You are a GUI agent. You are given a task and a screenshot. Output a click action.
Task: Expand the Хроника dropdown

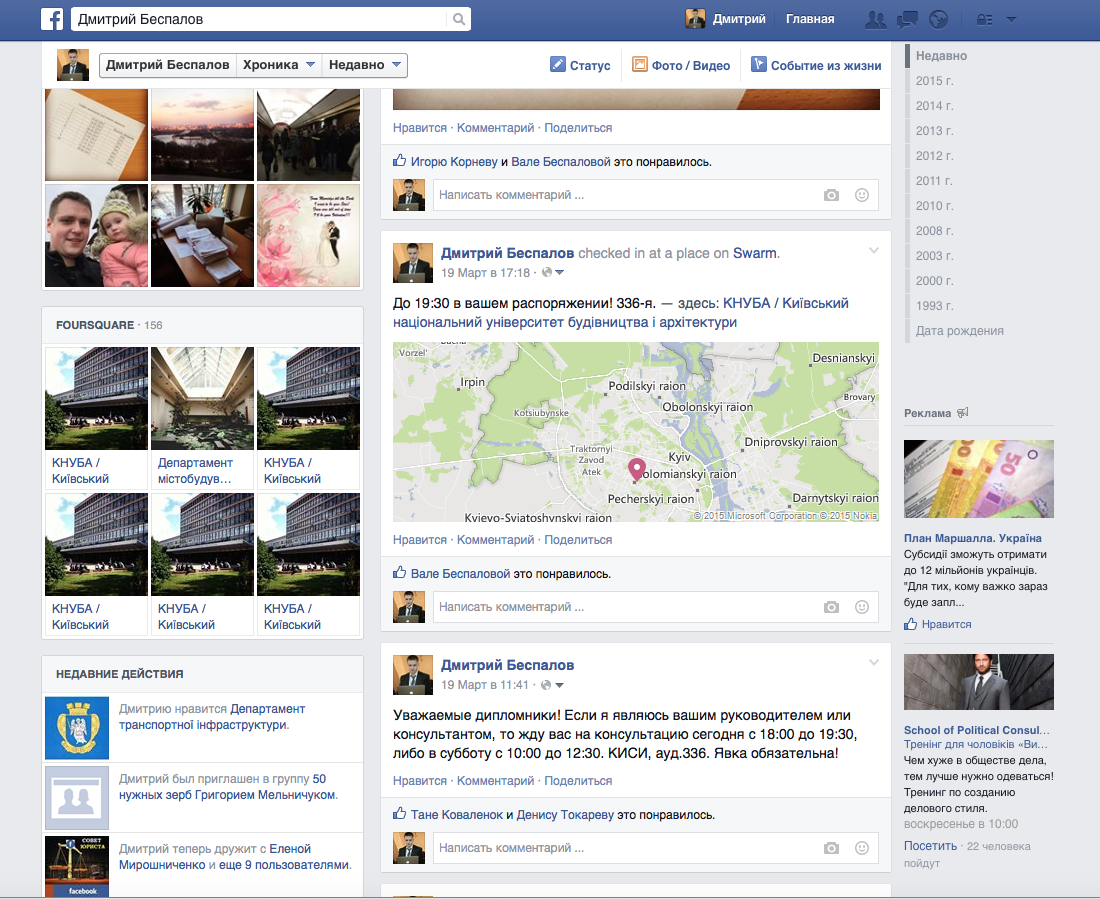[279, 65]
